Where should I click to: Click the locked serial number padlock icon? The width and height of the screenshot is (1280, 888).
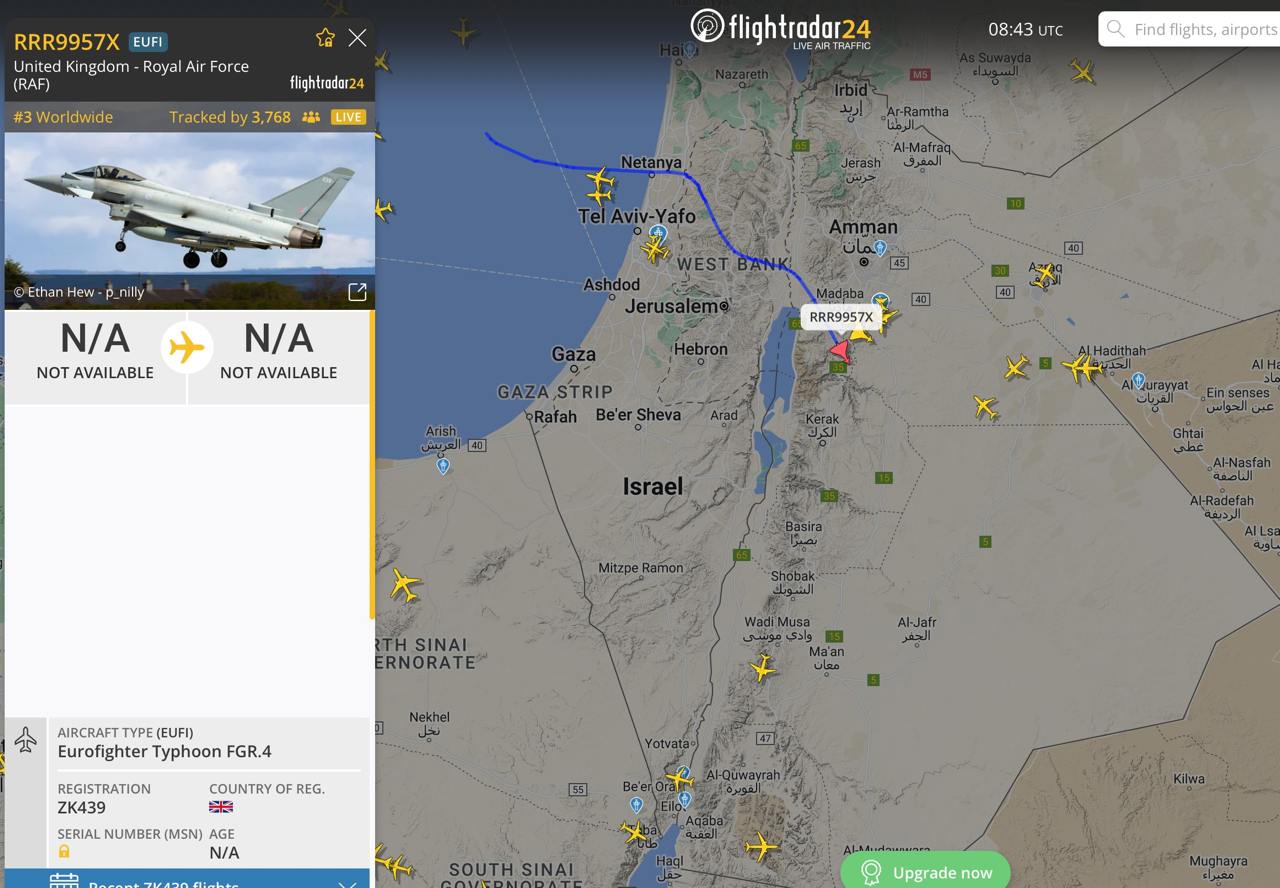[64, 852]
